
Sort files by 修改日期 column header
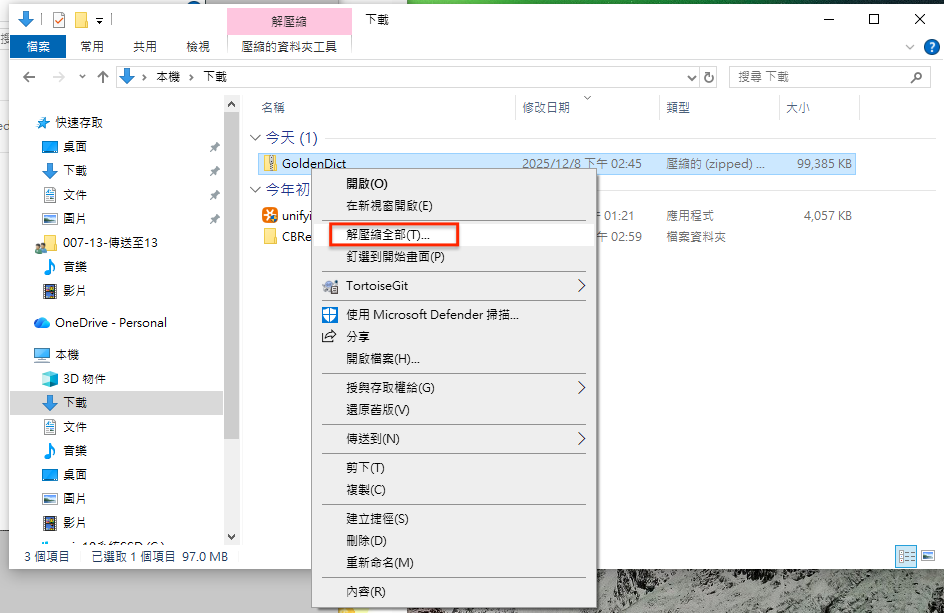pos(546,108)
